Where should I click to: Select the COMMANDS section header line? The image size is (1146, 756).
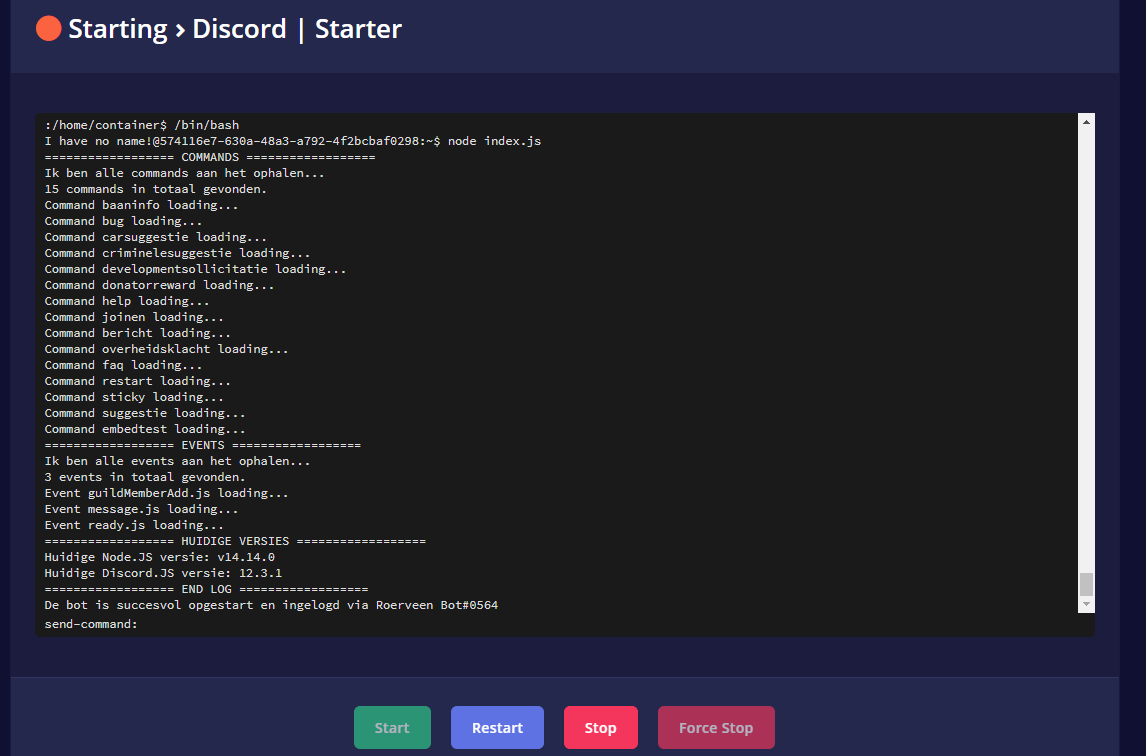pyautogui.click(x=210, y=157)
